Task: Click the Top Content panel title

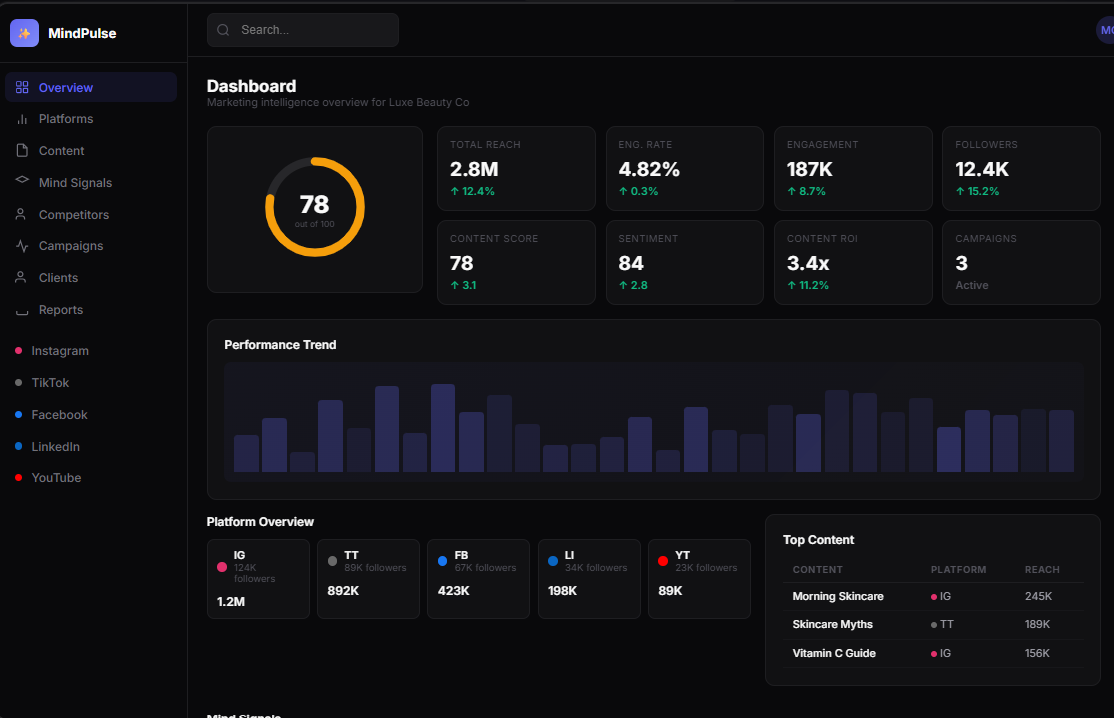Action: [818, 540]
